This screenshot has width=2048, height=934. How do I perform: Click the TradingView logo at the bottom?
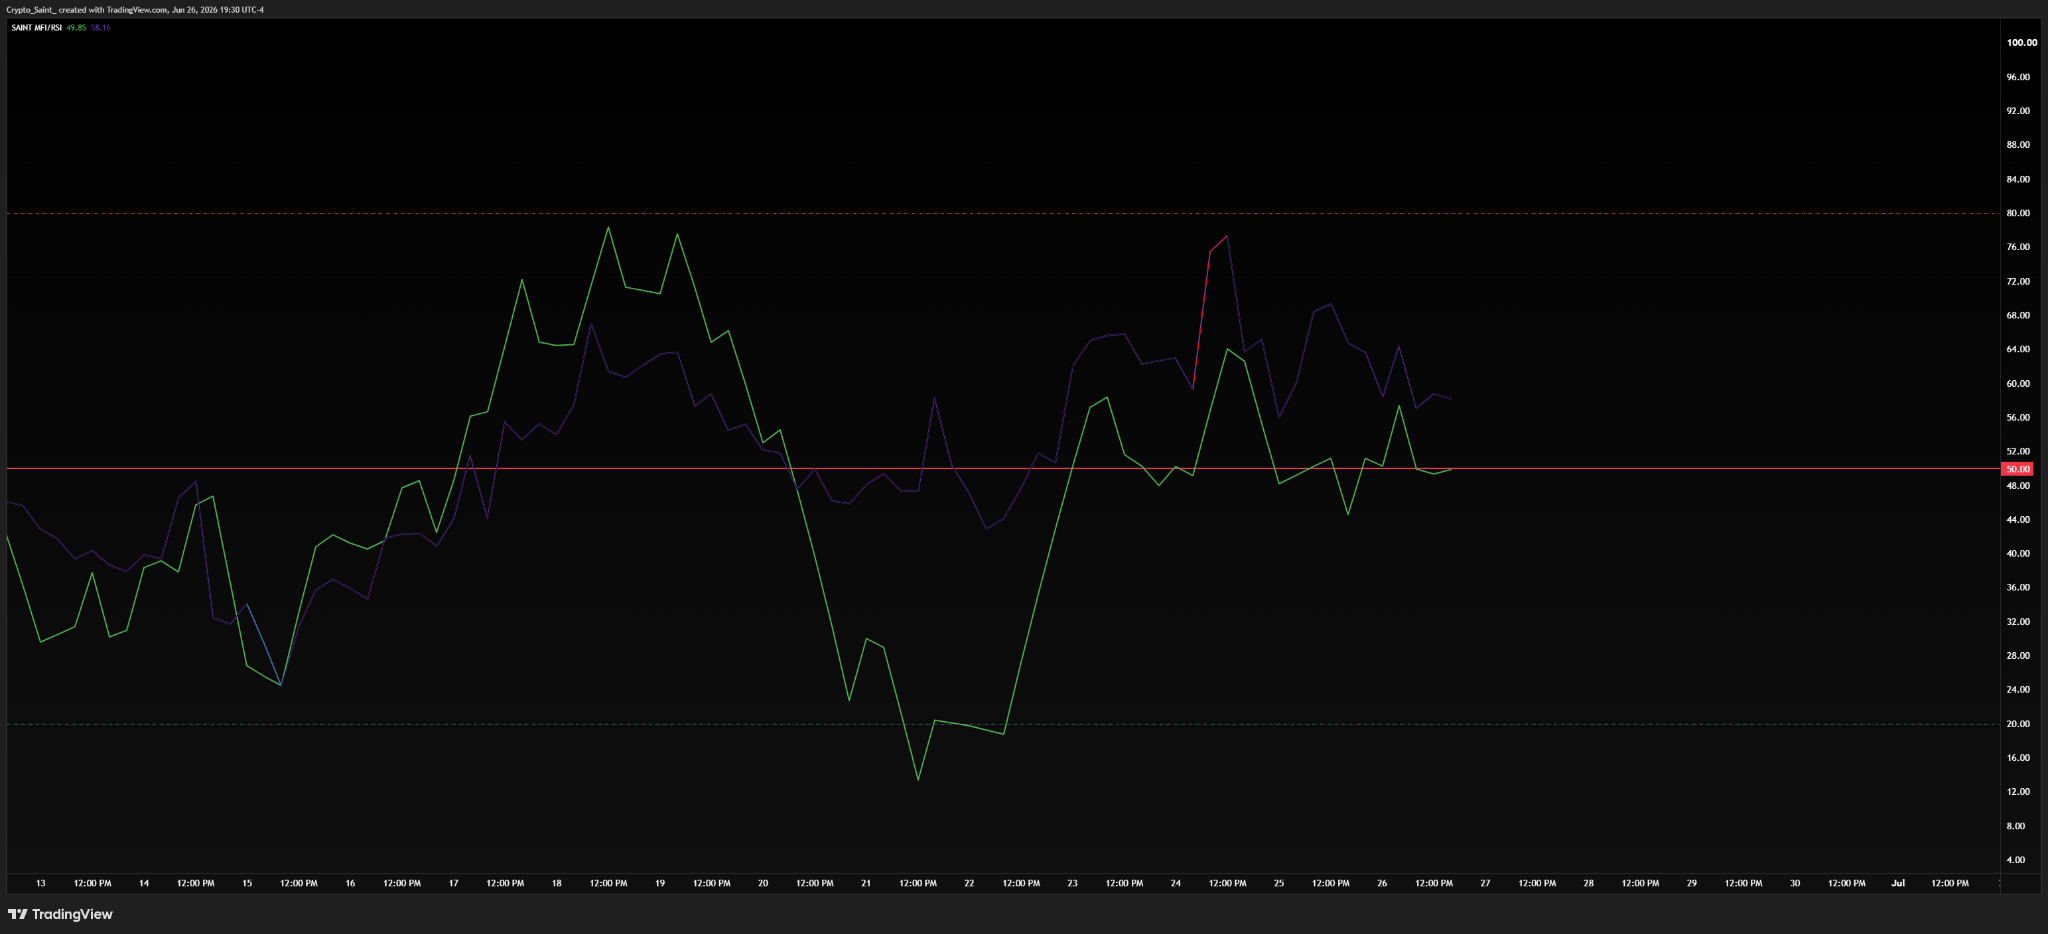click(60, 914)
